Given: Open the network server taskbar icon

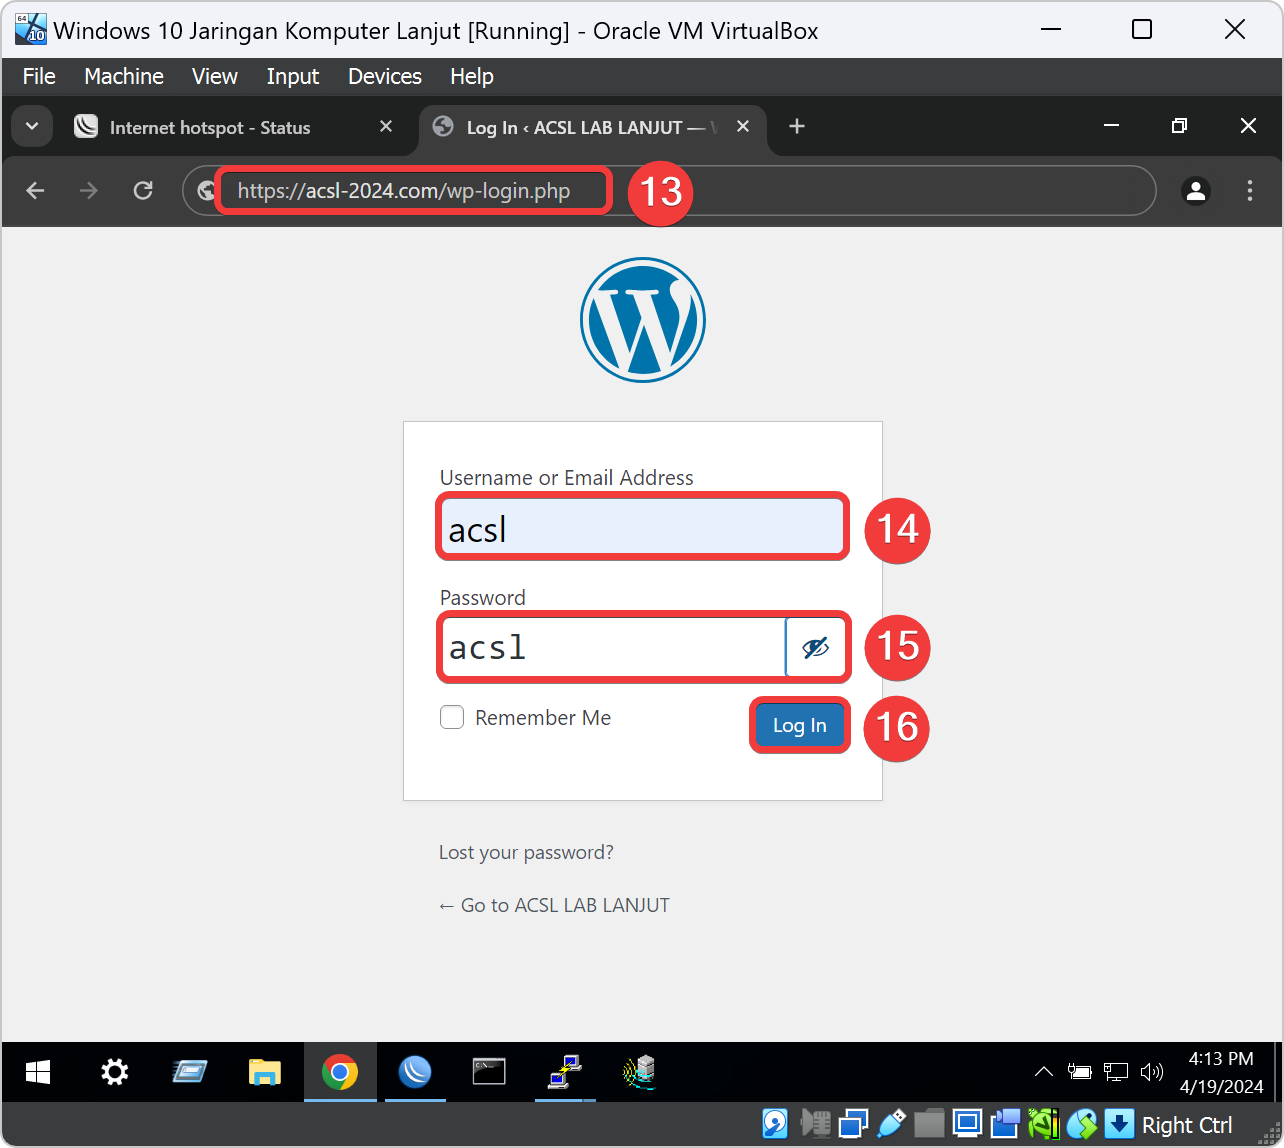Looking at the screenshot, I should tap(638, 1072).
